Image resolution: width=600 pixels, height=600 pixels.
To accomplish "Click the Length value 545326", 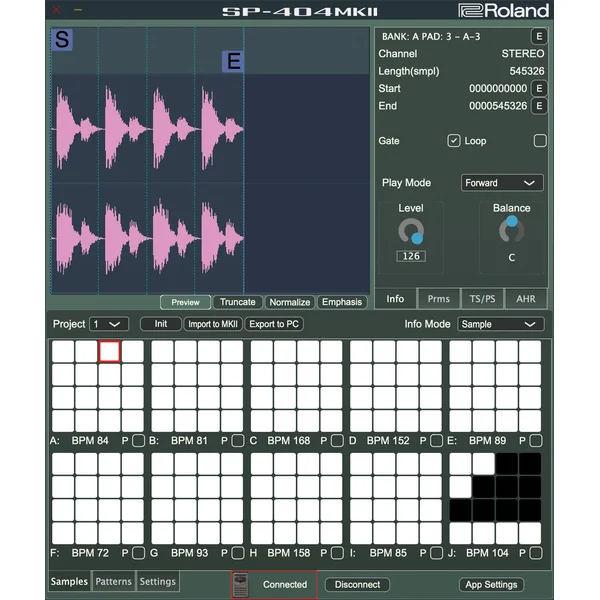I will (527, 71).
